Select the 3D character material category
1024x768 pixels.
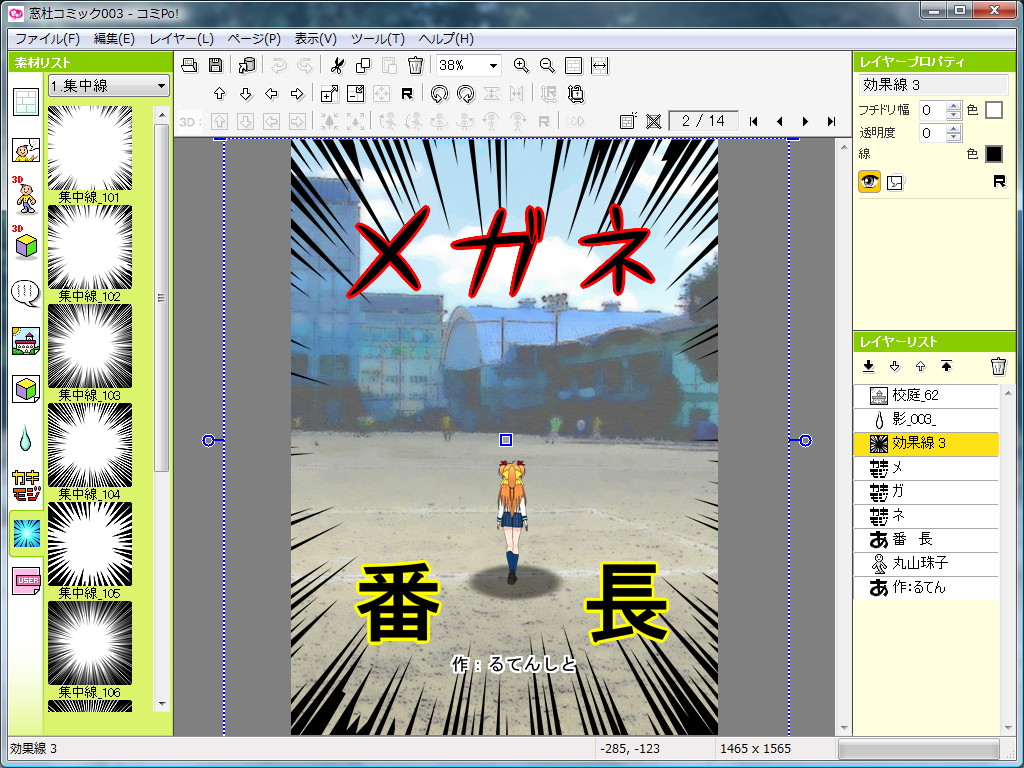26,195
